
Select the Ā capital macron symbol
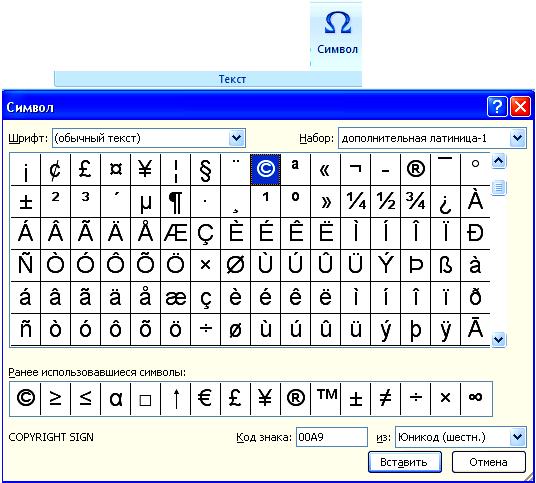pos(475,330)
